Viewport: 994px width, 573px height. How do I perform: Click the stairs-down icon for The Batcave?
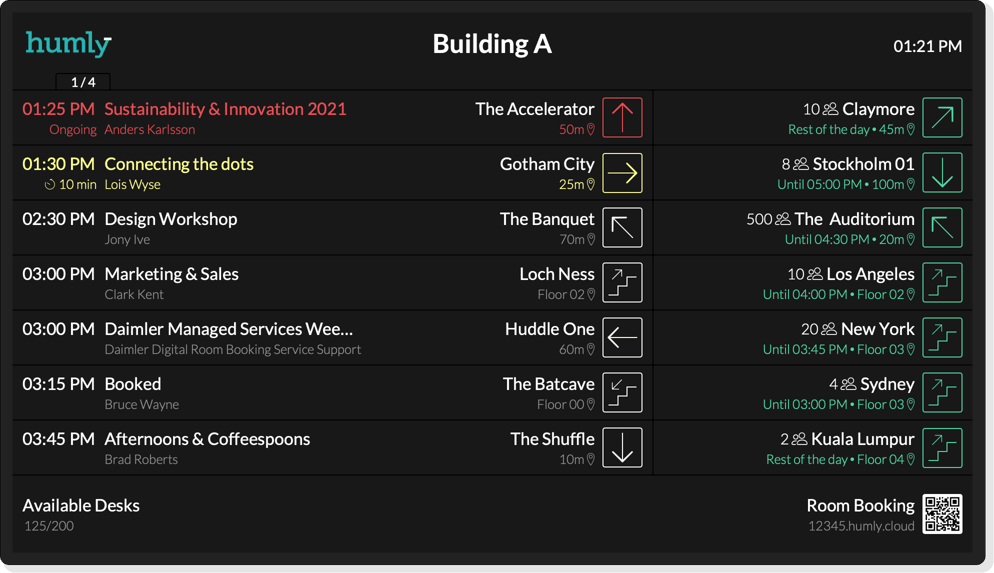tap(622, 393)
